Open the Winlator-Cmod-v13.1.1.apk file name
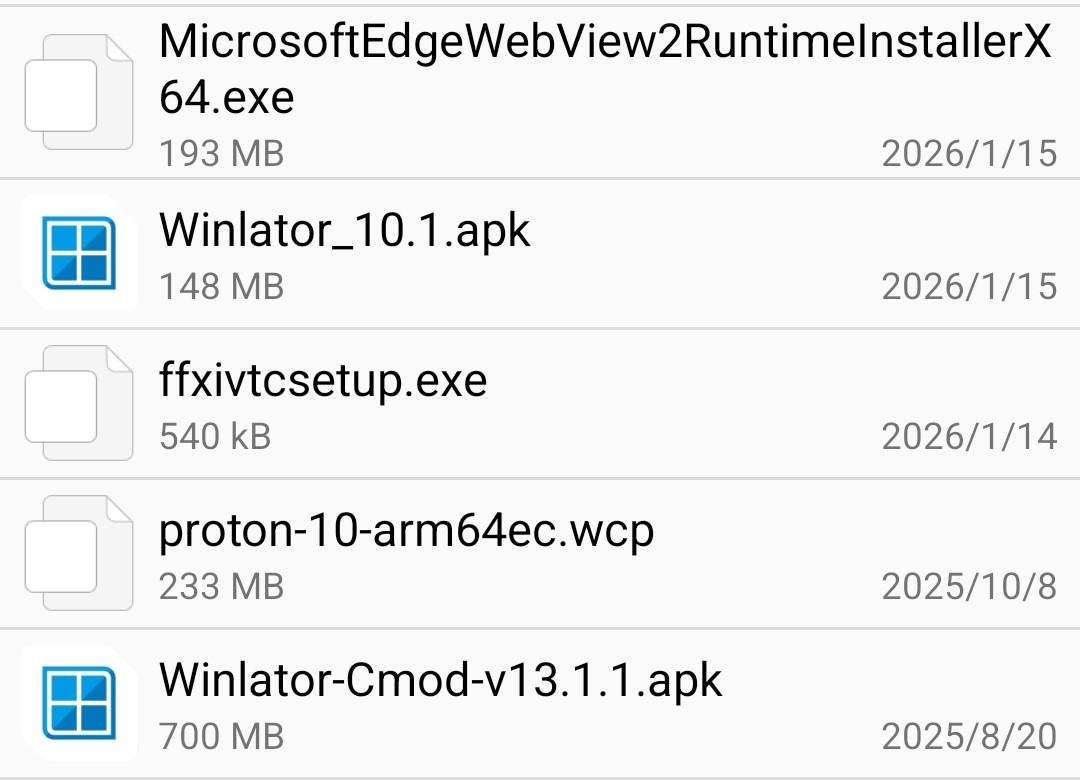Screen dimensions: 1080x780 click(x=440, y=681)
